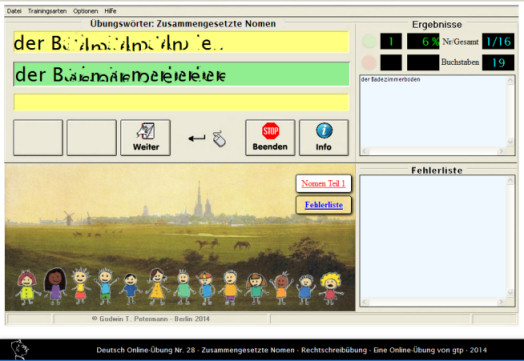Image resolution: width=524 pixels, height=361 pixels.
Task: Click the computer mouse icon
Action: (x=220, y=139)
